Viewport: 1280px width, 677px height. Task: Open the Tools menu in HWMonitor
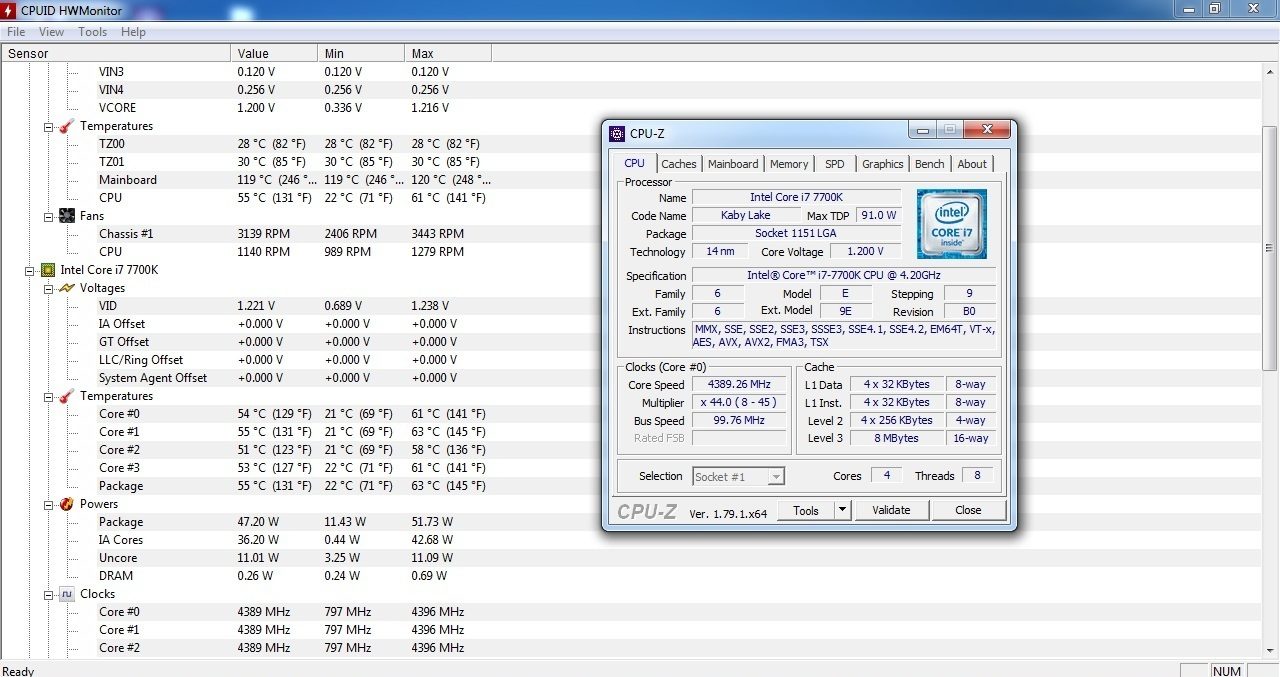point(92,32)
